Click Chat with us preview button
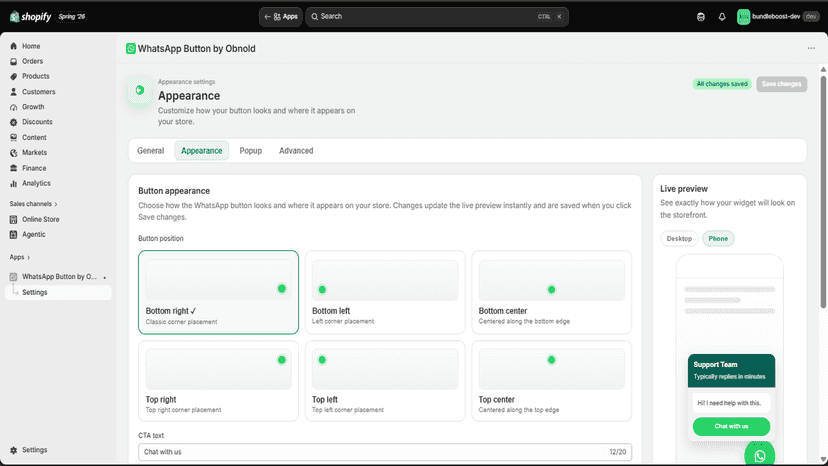This screenshot has width=828, height=466. [x=731, y=426]
